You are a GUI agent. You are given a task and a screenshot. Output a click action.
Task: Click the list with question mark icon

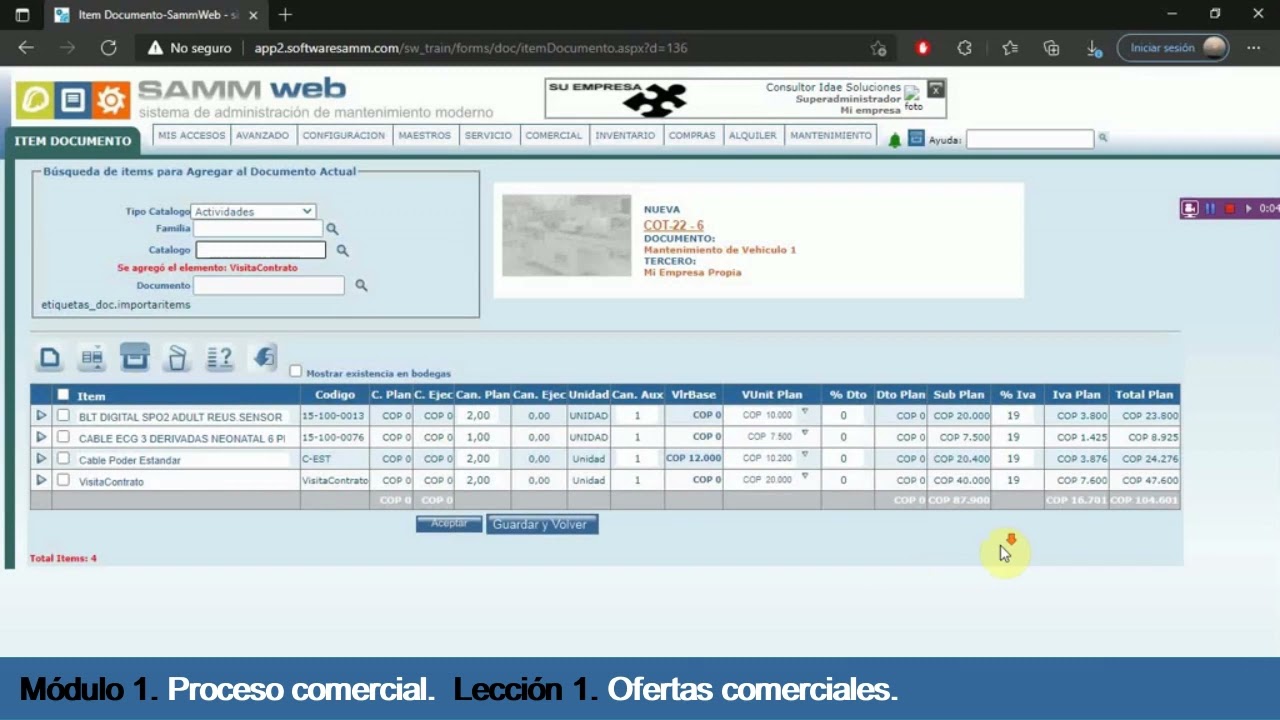click(x=219, y=357)
